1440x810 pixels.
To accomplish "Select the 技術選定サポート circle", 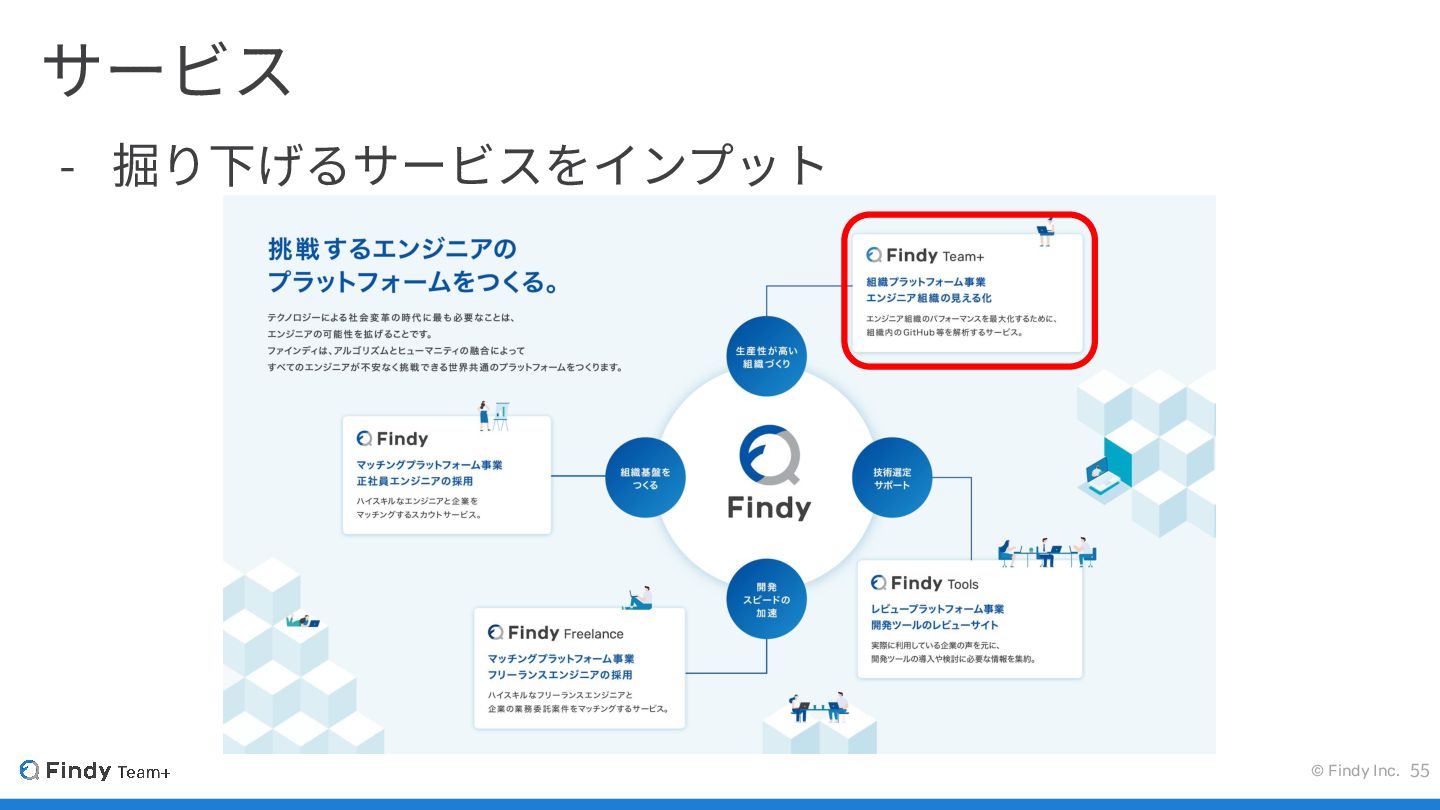I will [x=892, y=477].
